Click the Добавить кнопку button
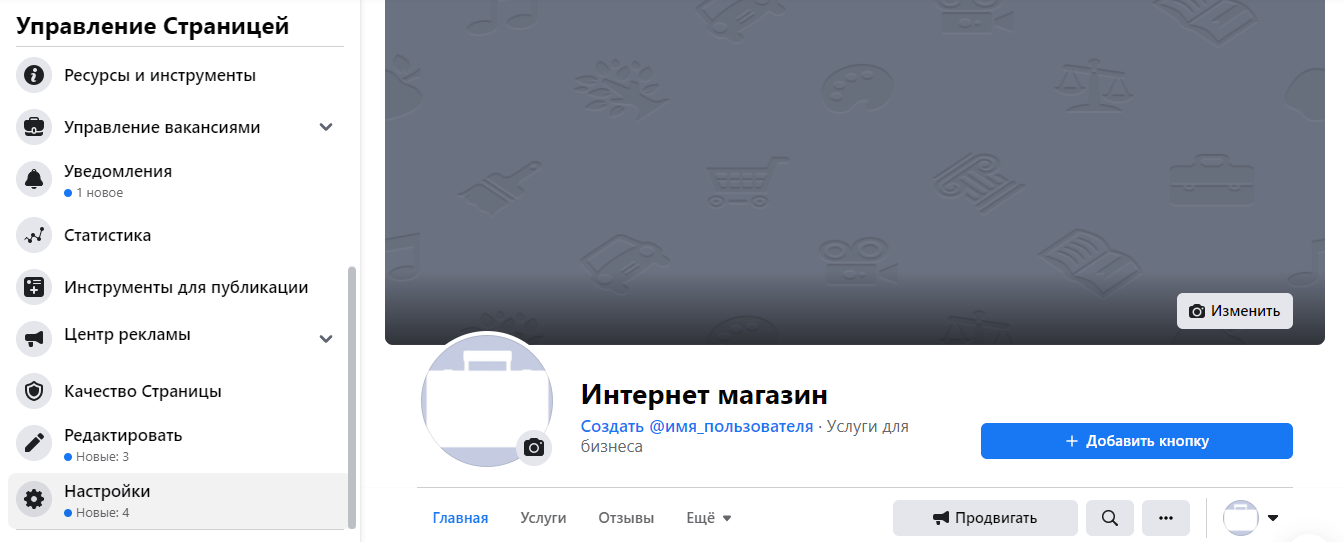Screen dimensions: 1344x542 tap(1136, 441)
